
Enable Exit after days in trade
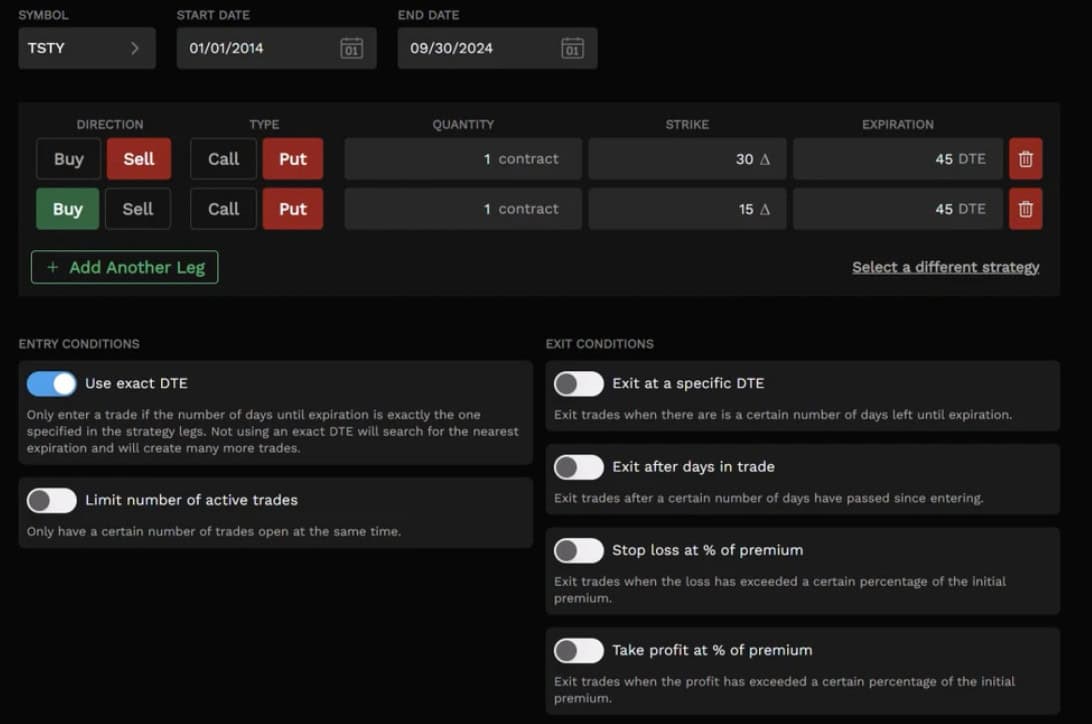pos(578,467)
